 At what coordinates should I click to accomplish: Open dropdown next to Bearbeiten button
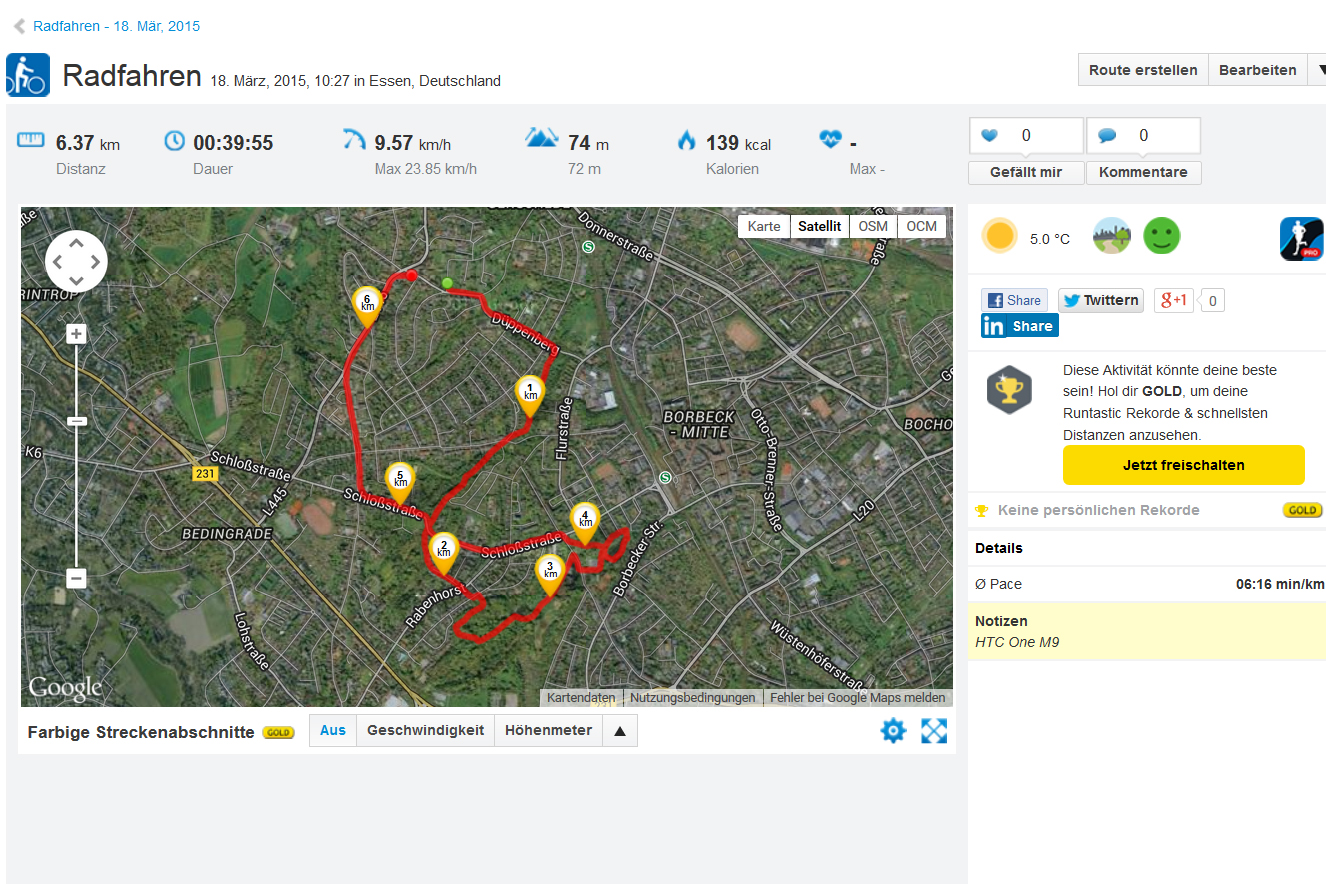pos(1318,70)
